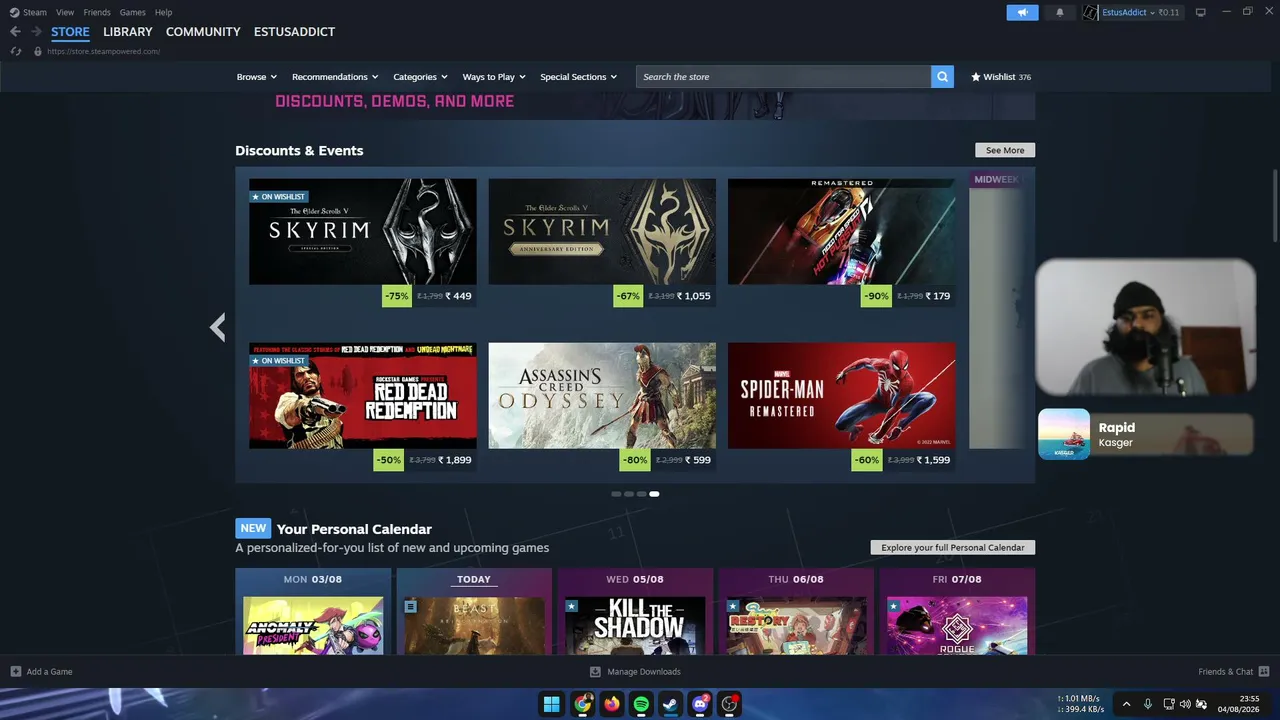Click the Steam taskbar icon

point(671,704)
